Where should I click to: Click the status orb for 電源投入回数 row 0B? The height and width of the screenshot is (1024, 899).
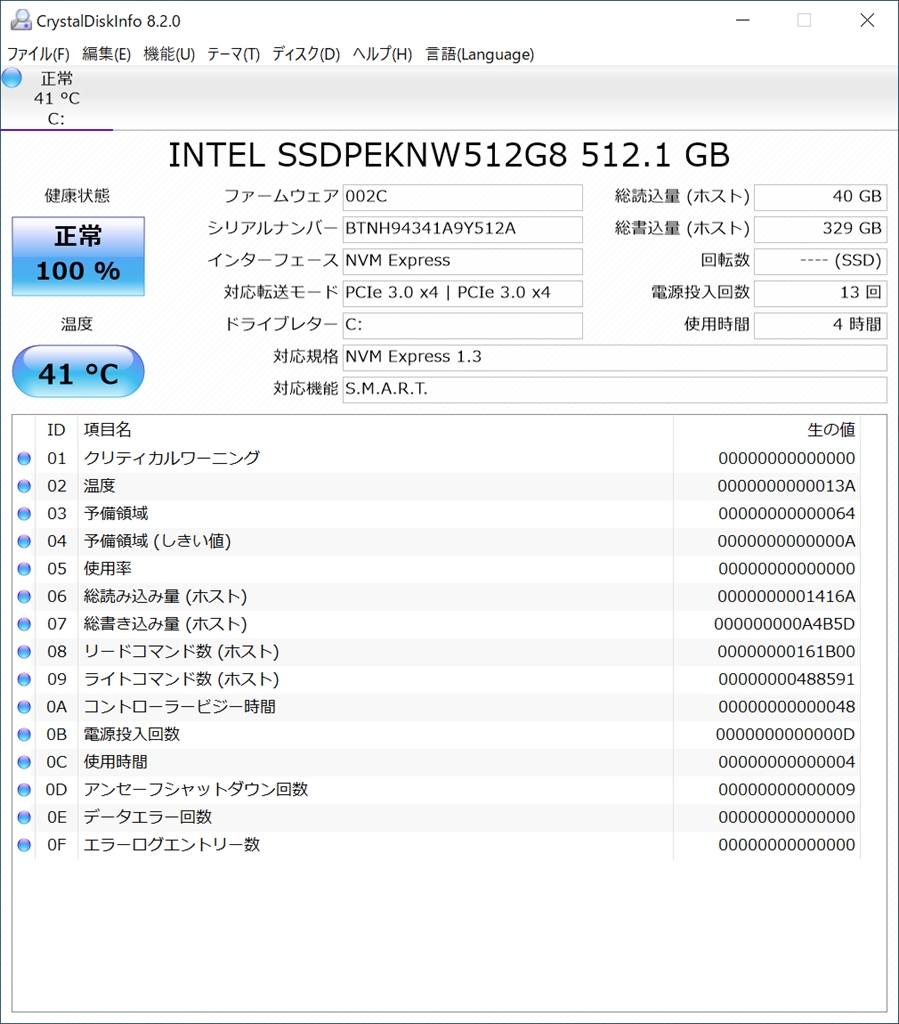click(24, 735)
